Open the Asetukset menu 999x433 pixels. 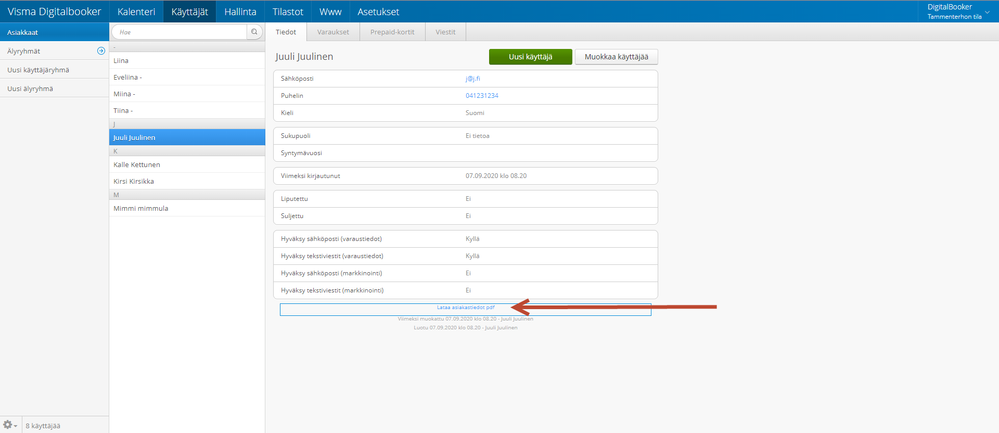(x=378, y=11)
